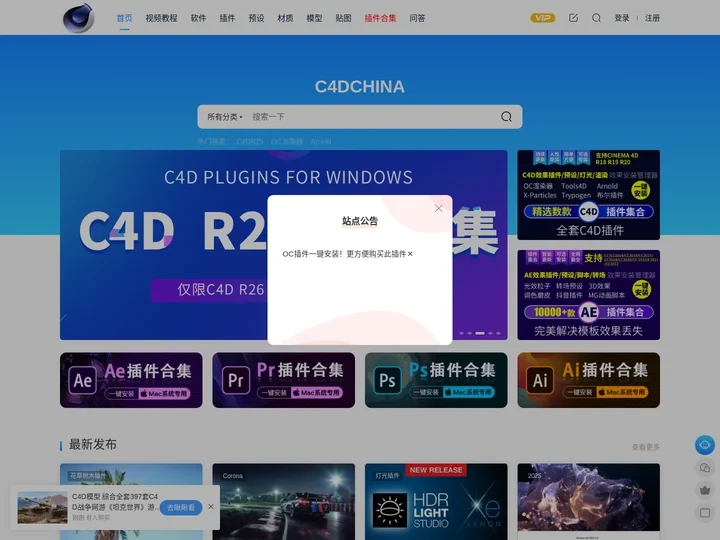Open 查看更多 link in 最新发布
Screen dimensions: 720x540
pos(646,447)
